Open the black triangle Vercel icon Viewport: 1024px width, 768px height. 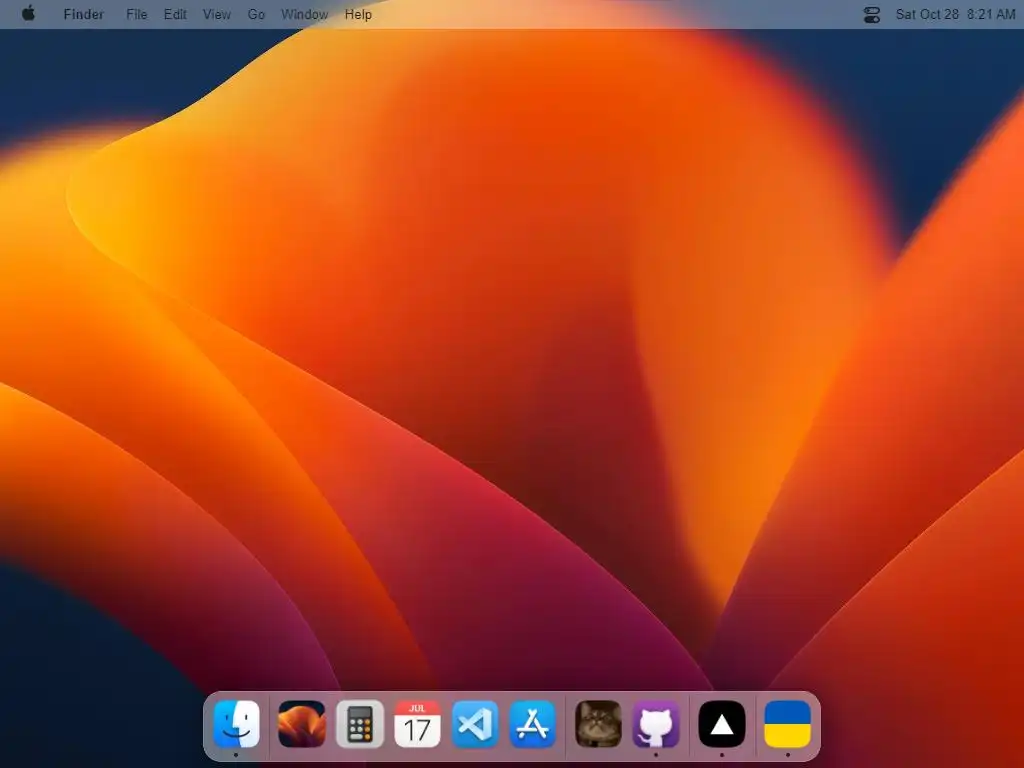[722, 724]
